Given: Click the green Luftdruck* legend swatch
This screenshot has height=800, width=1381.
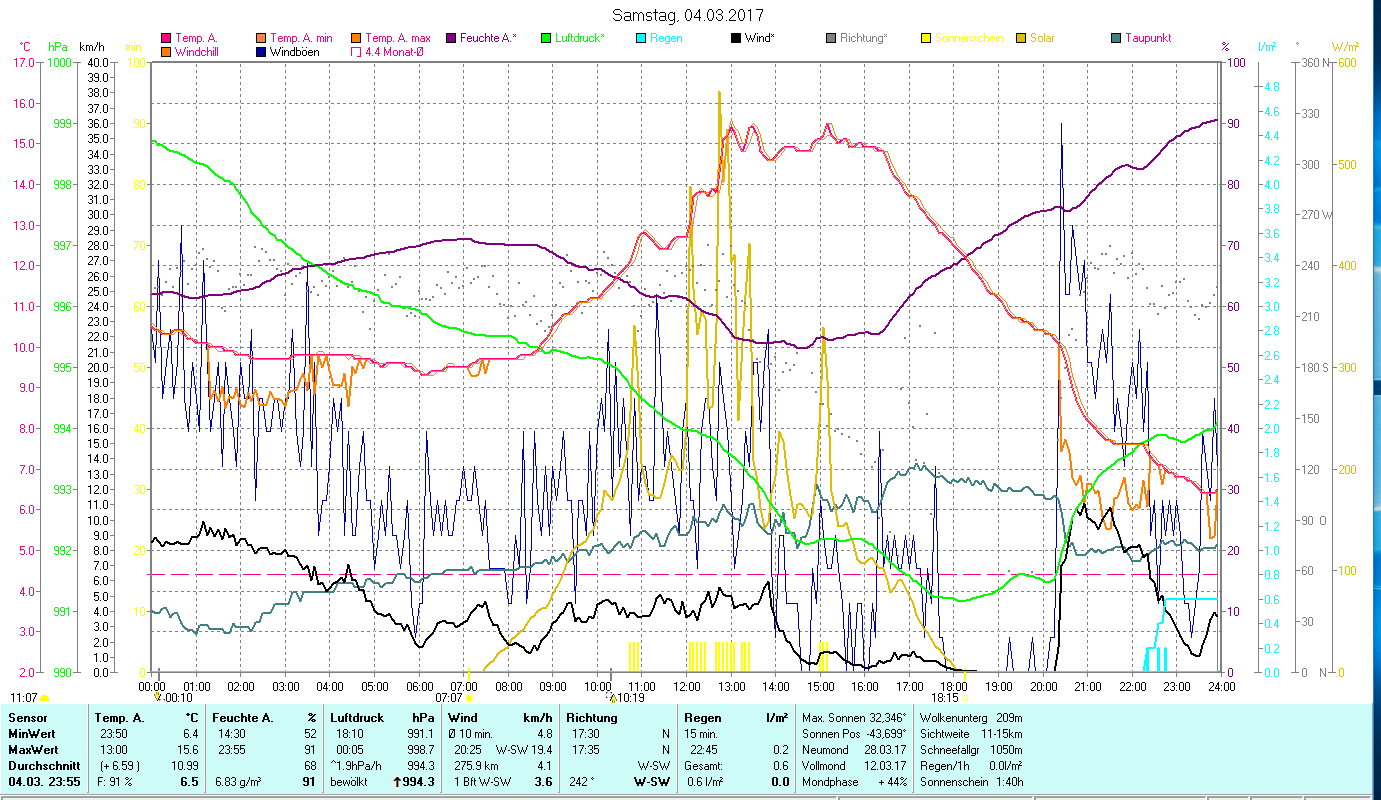Looking at the screenshot, I should 545,38.
